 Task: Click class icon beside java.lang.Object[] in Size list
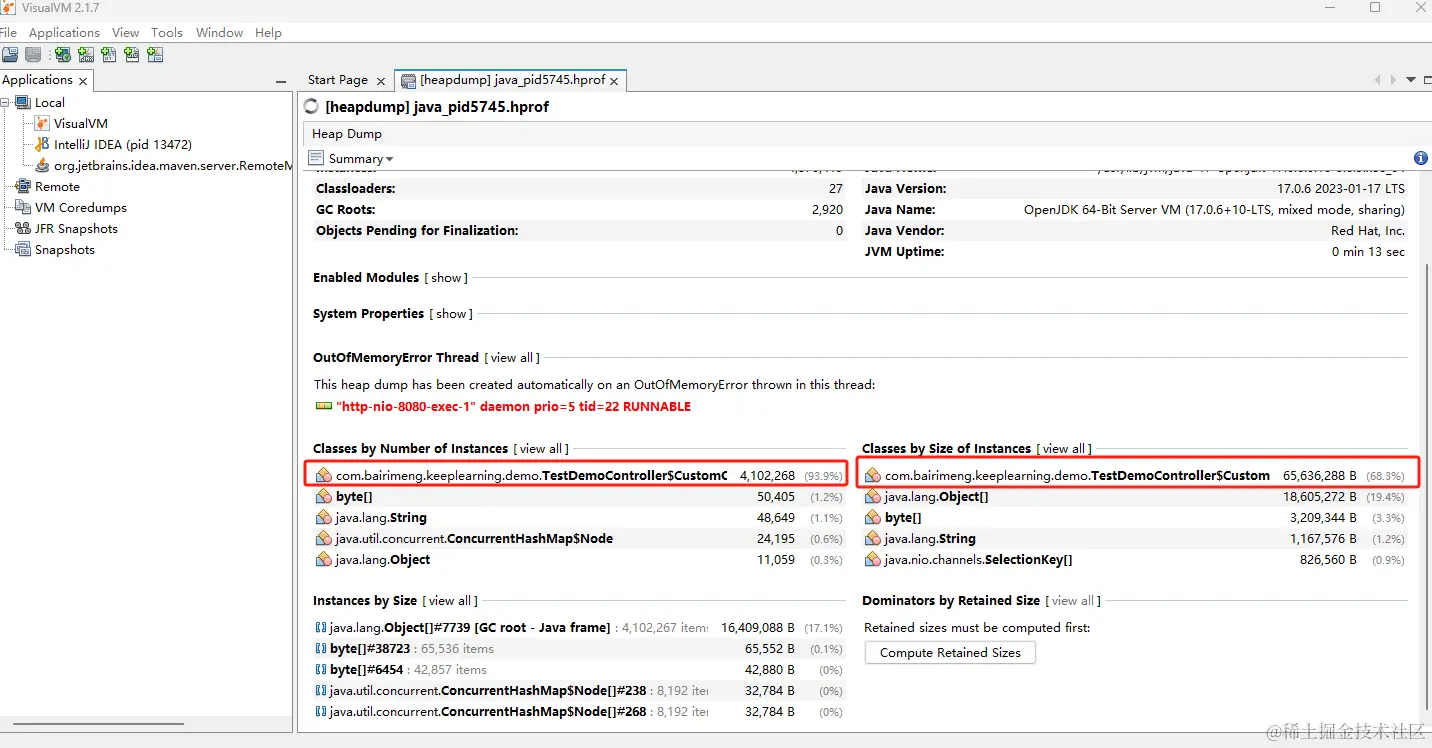(873, 497)
